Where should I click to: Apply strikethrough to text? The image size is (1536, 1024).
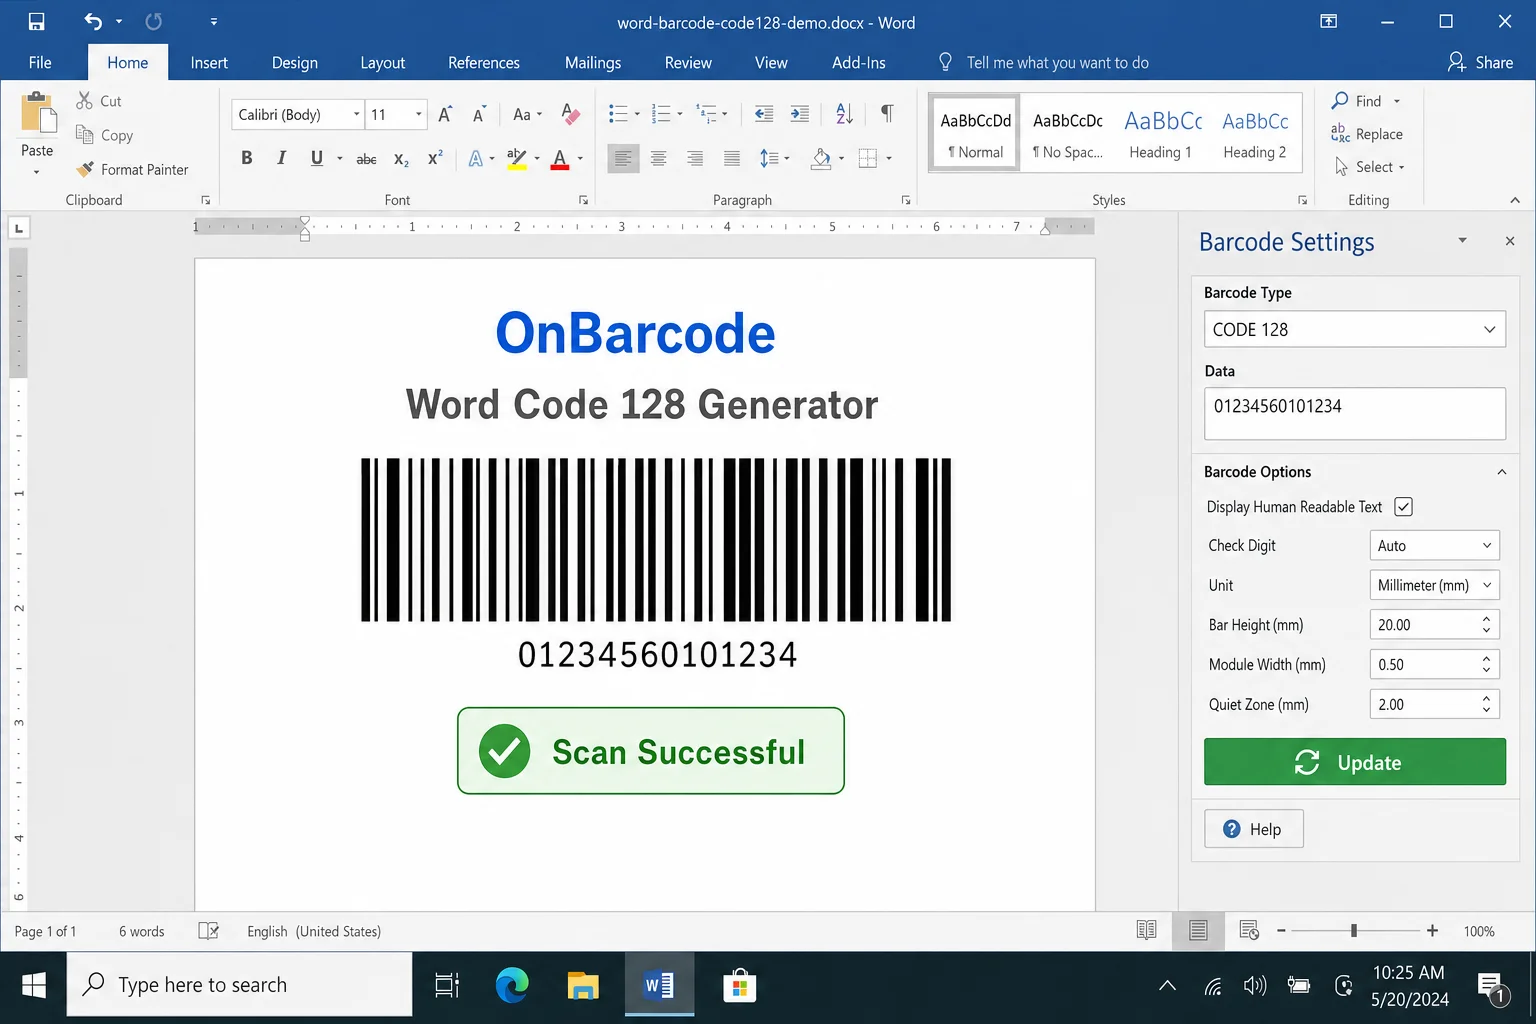click(x=366, y=158)
